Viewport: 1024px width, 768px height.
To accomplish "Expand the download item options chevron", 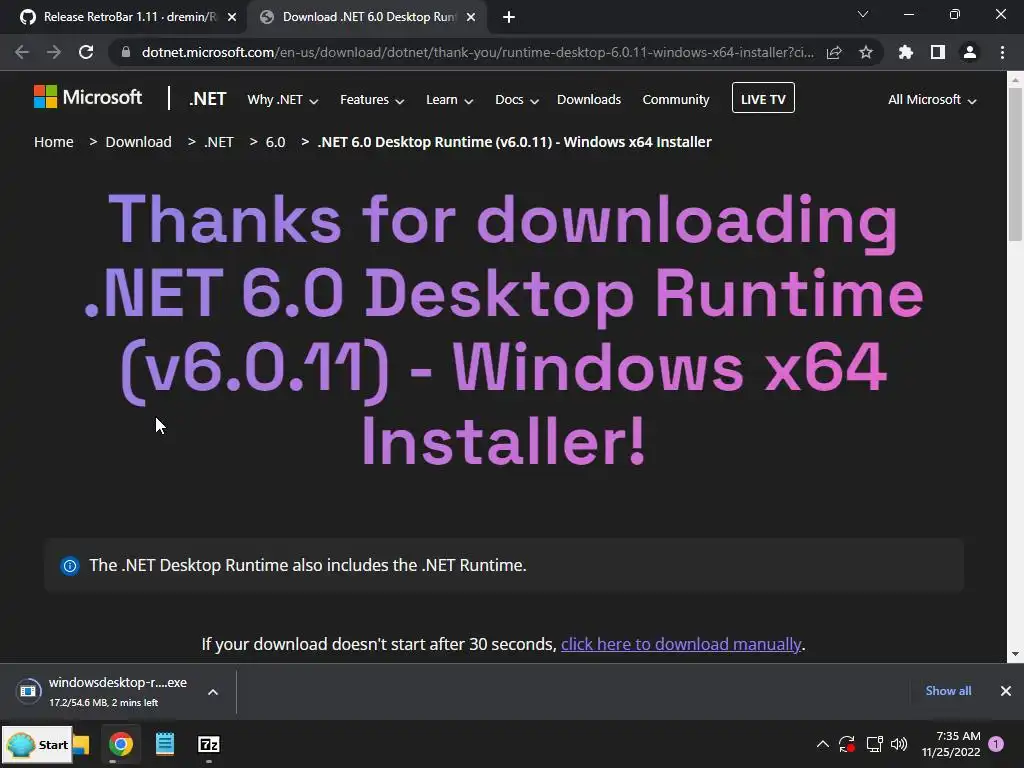I will click(x=213, y=692).
